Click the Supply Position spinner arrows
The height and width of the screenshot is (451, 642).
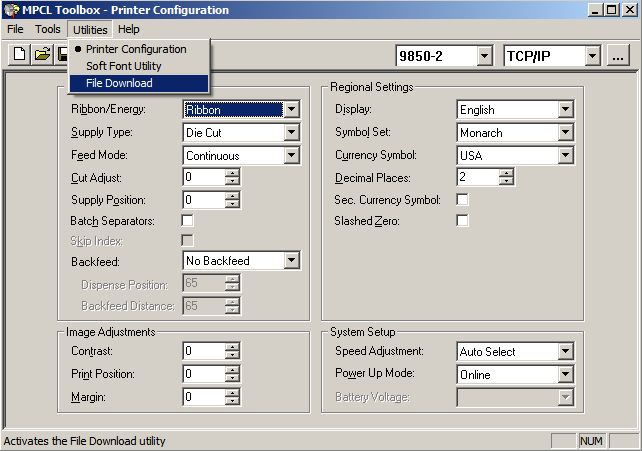coord(232,200)
